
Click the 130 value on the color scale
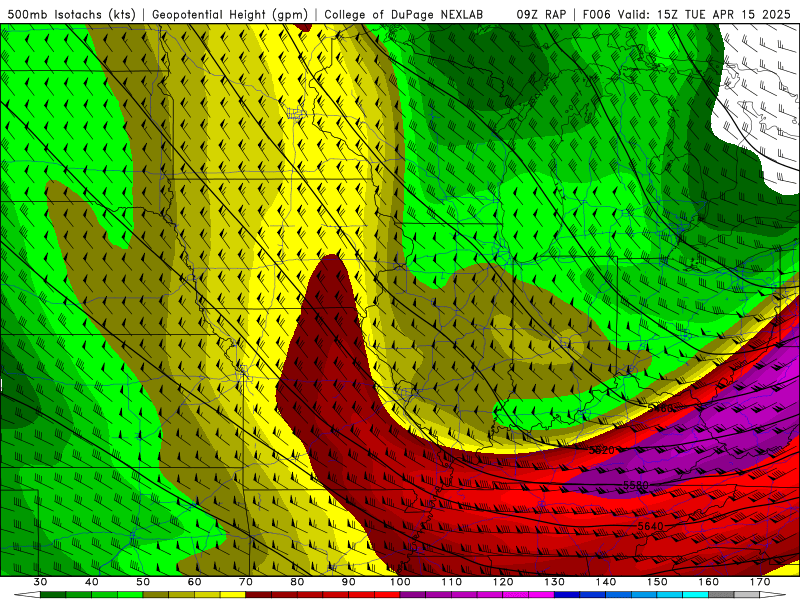554,582
